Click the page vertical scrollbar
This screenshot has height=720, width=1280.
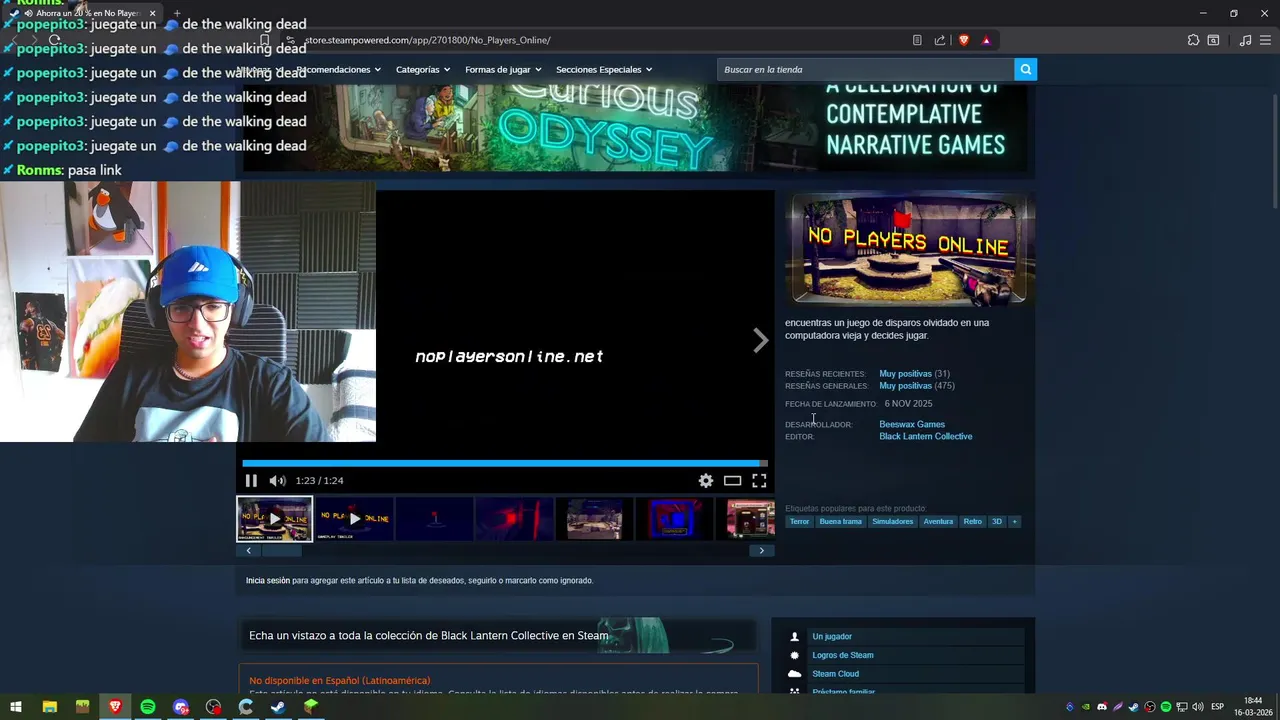pos(1274,150)
